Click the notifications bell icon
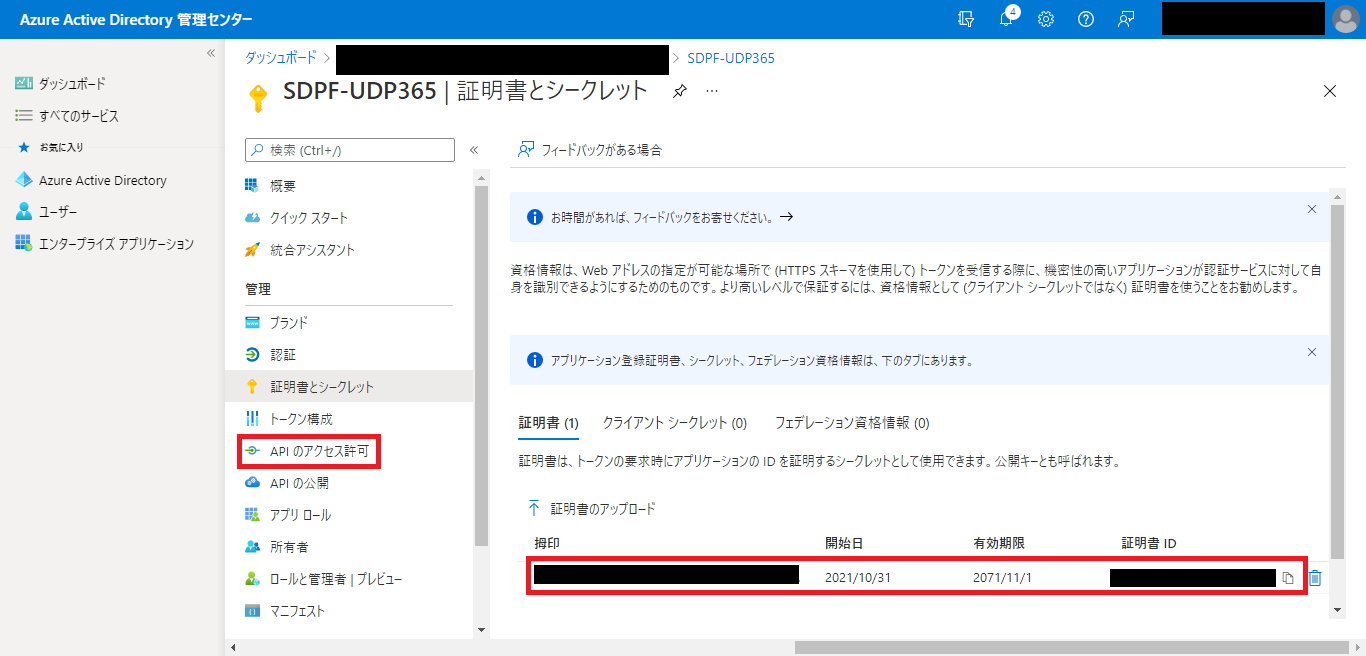Screen dimensions: 1366x656 coord(1006,19)
